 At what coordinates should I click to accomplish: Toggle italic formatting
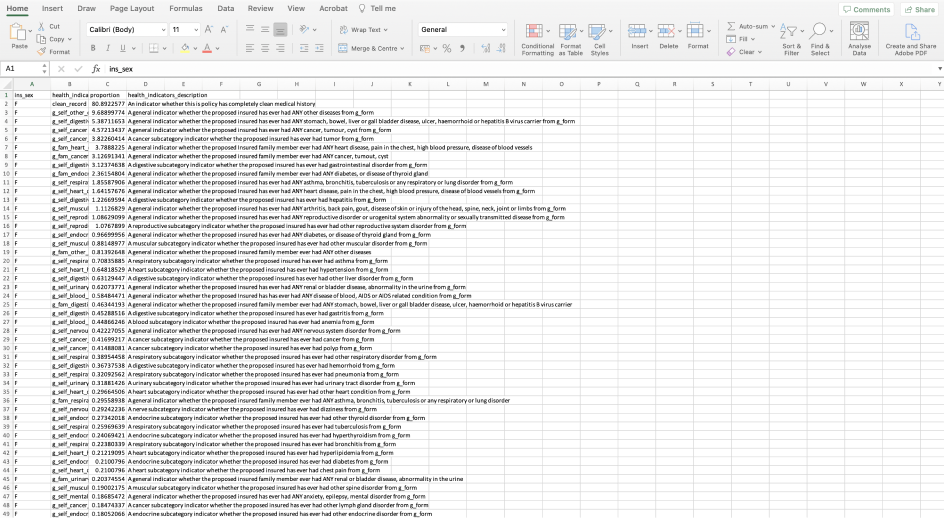coord(110,48)
